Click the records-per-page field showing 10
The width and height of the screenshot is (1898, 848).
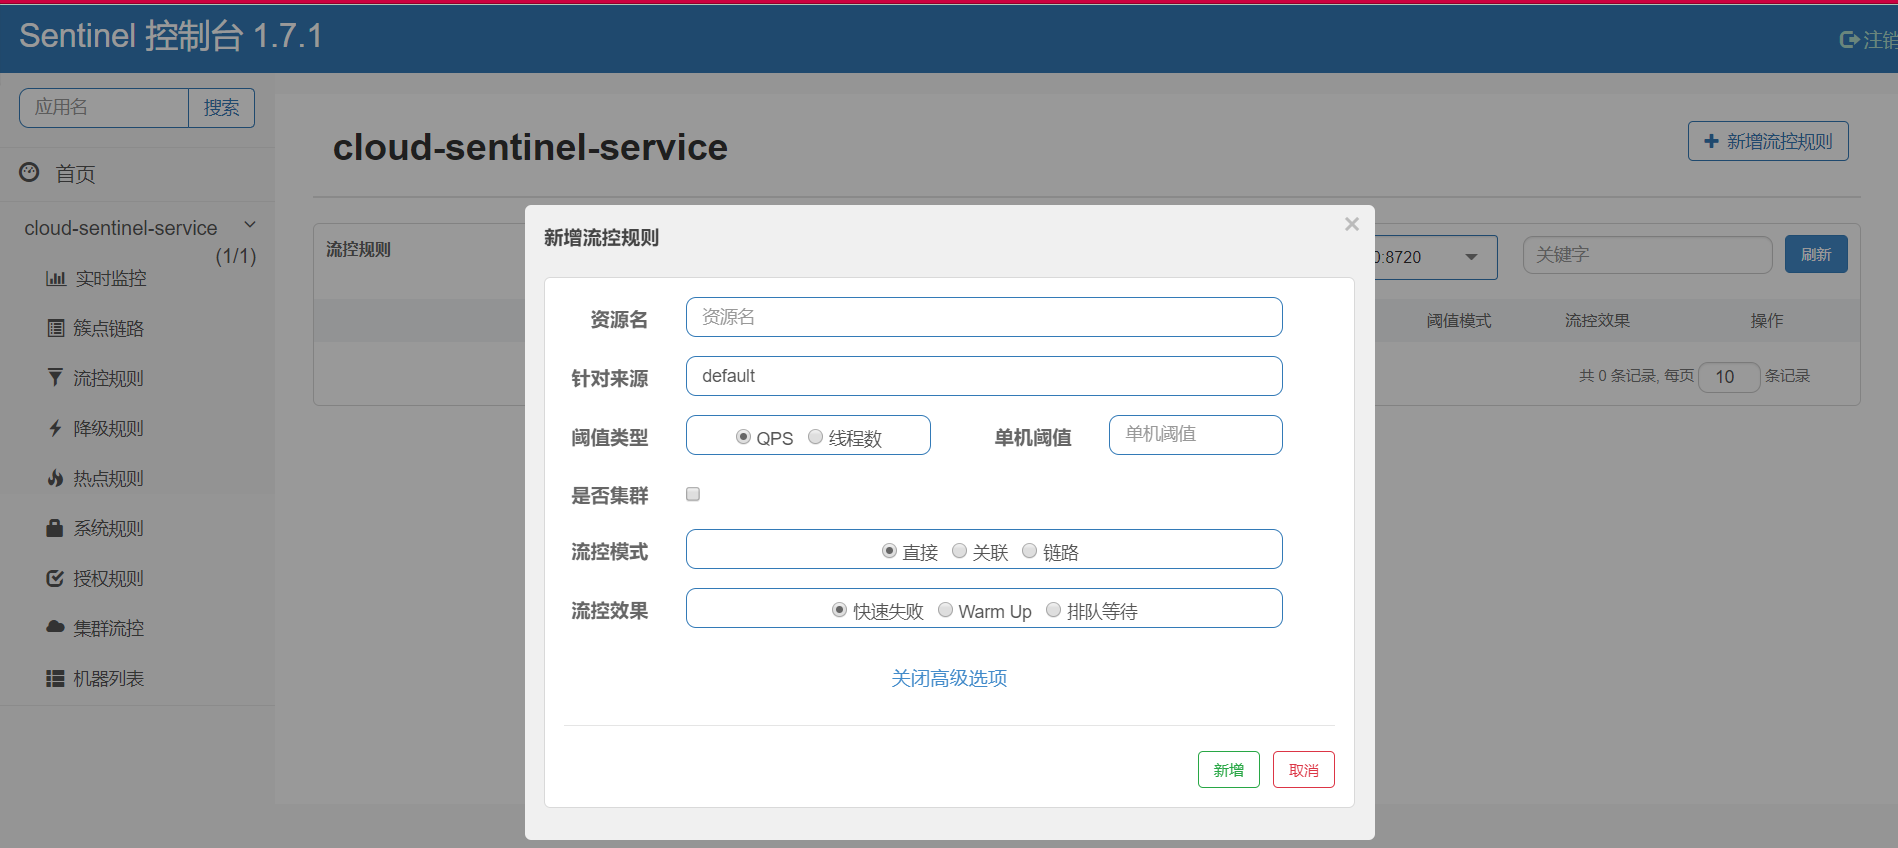coord(1729,377)
